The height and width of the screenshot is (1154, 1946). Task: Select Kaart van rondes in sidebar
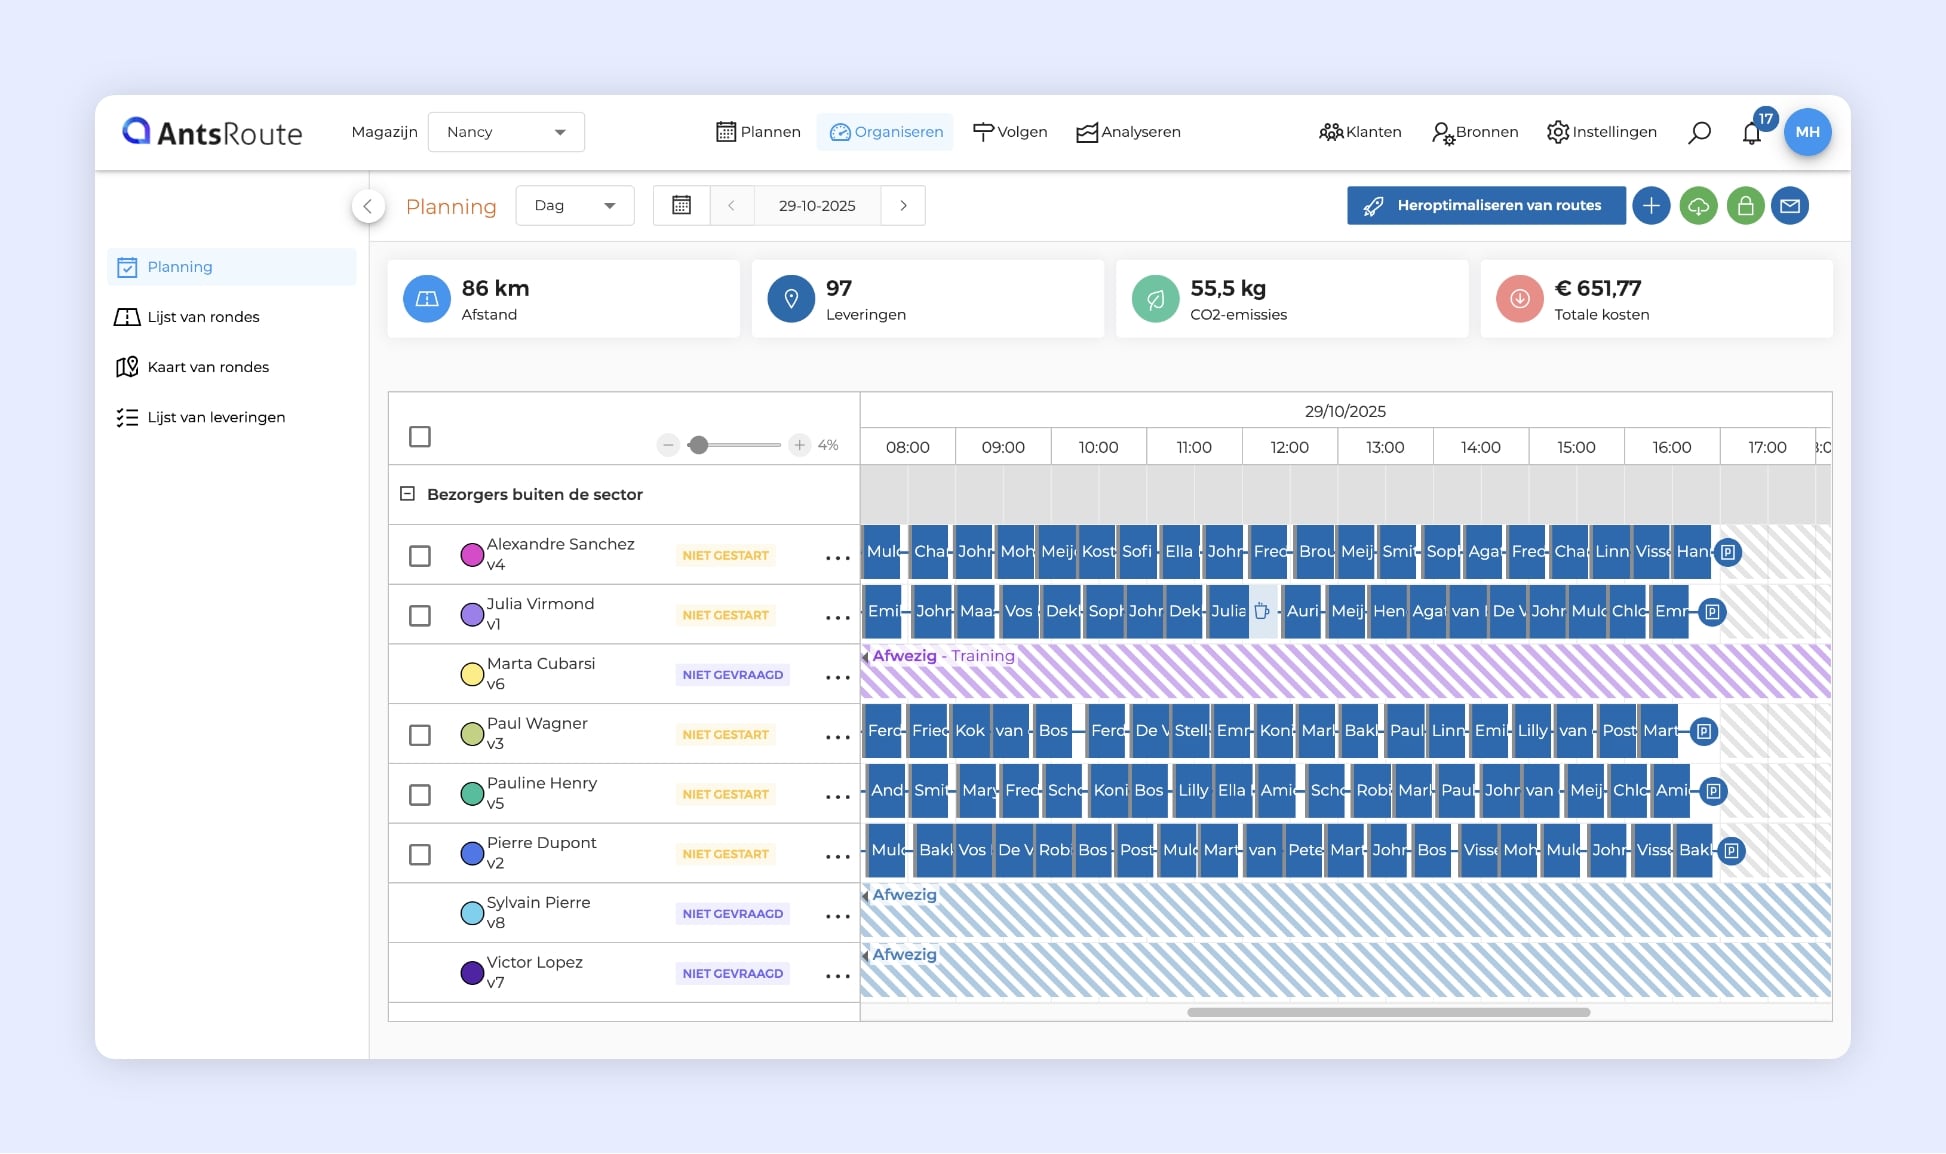coord(208,367)
